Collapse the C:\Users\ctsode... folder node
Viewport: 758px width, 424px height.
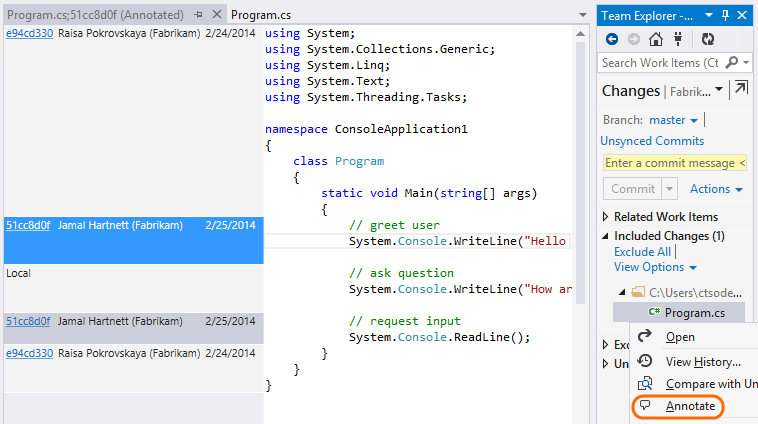click(x=623, y=292)
